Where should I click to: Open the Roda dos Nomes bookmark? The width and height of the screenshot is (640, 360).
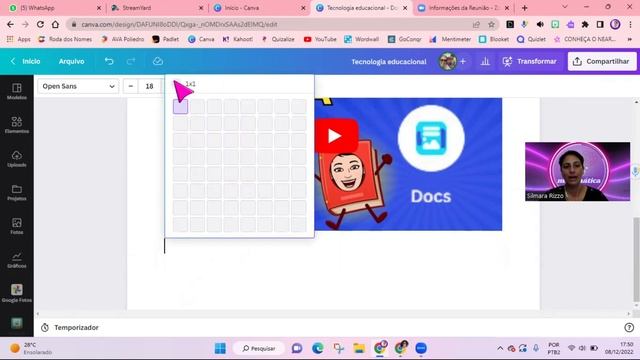[65, 39]
